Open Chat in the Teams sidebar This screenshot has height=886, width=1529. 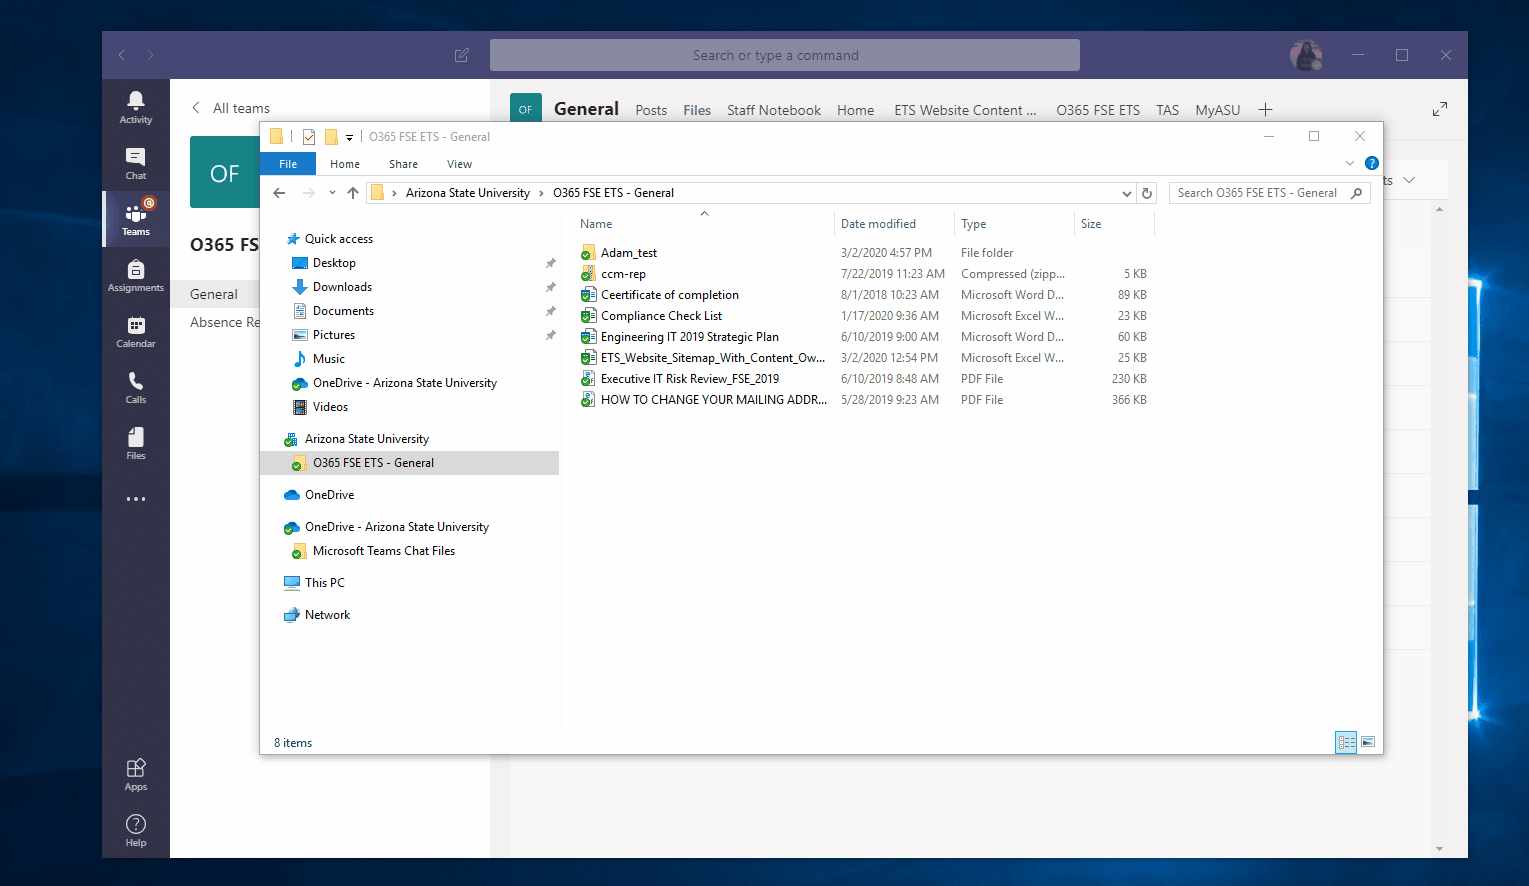pos(136,163)
